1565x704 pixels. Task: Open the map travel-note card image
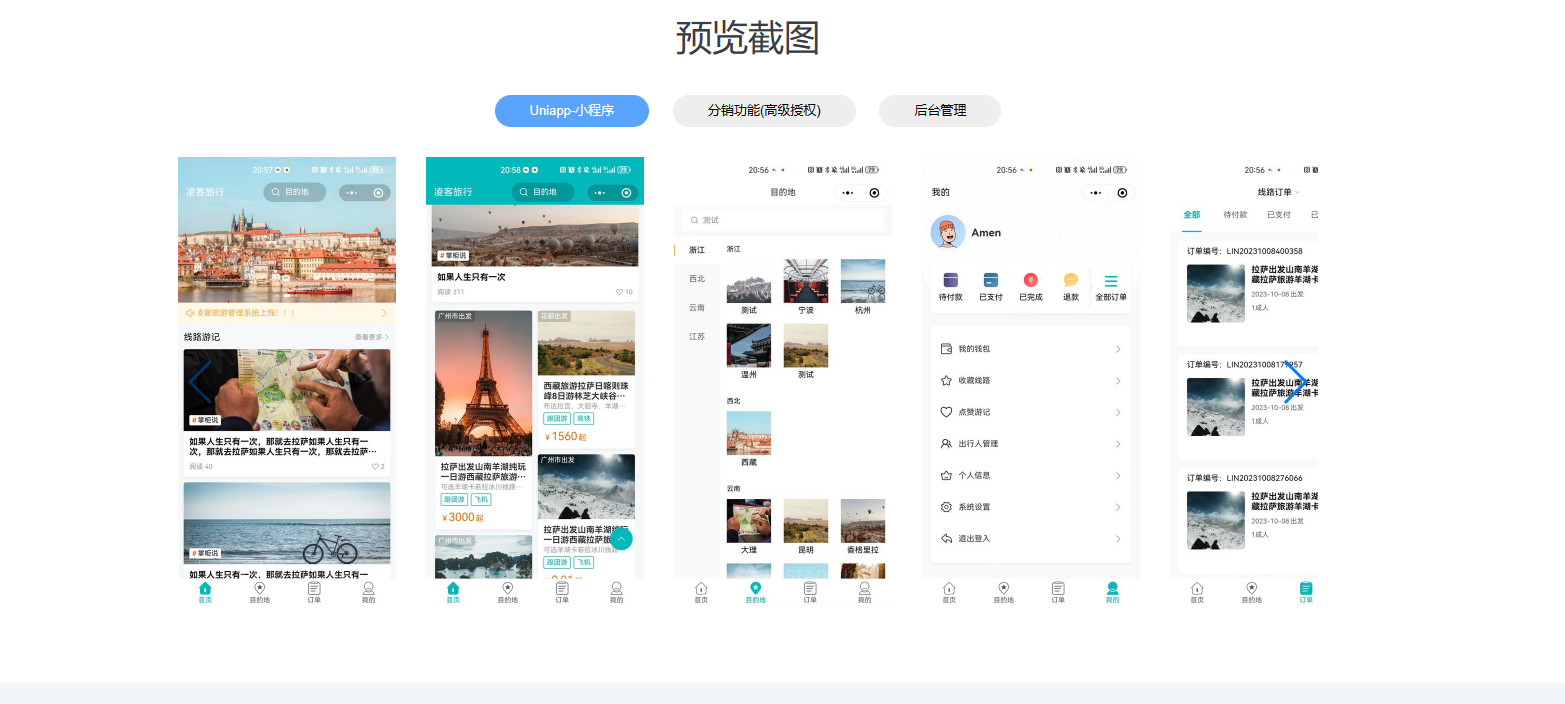[287, 390]
